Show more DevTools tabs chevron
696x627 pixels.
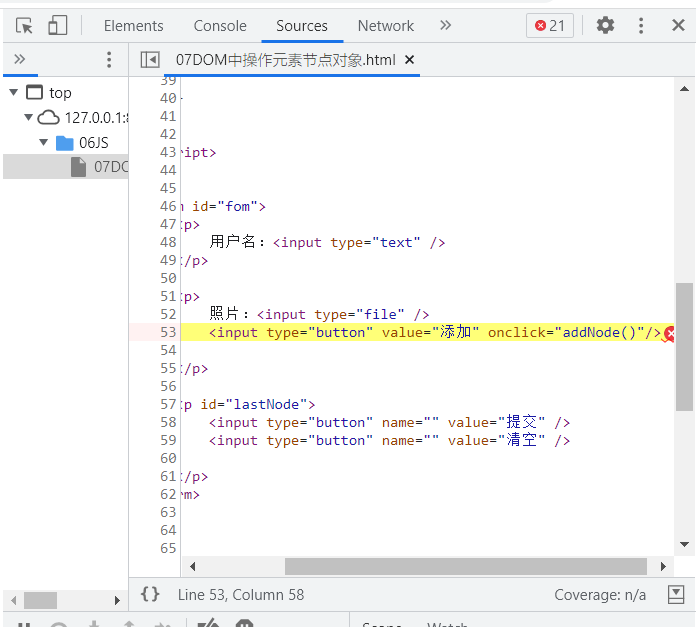pos(446,25)
